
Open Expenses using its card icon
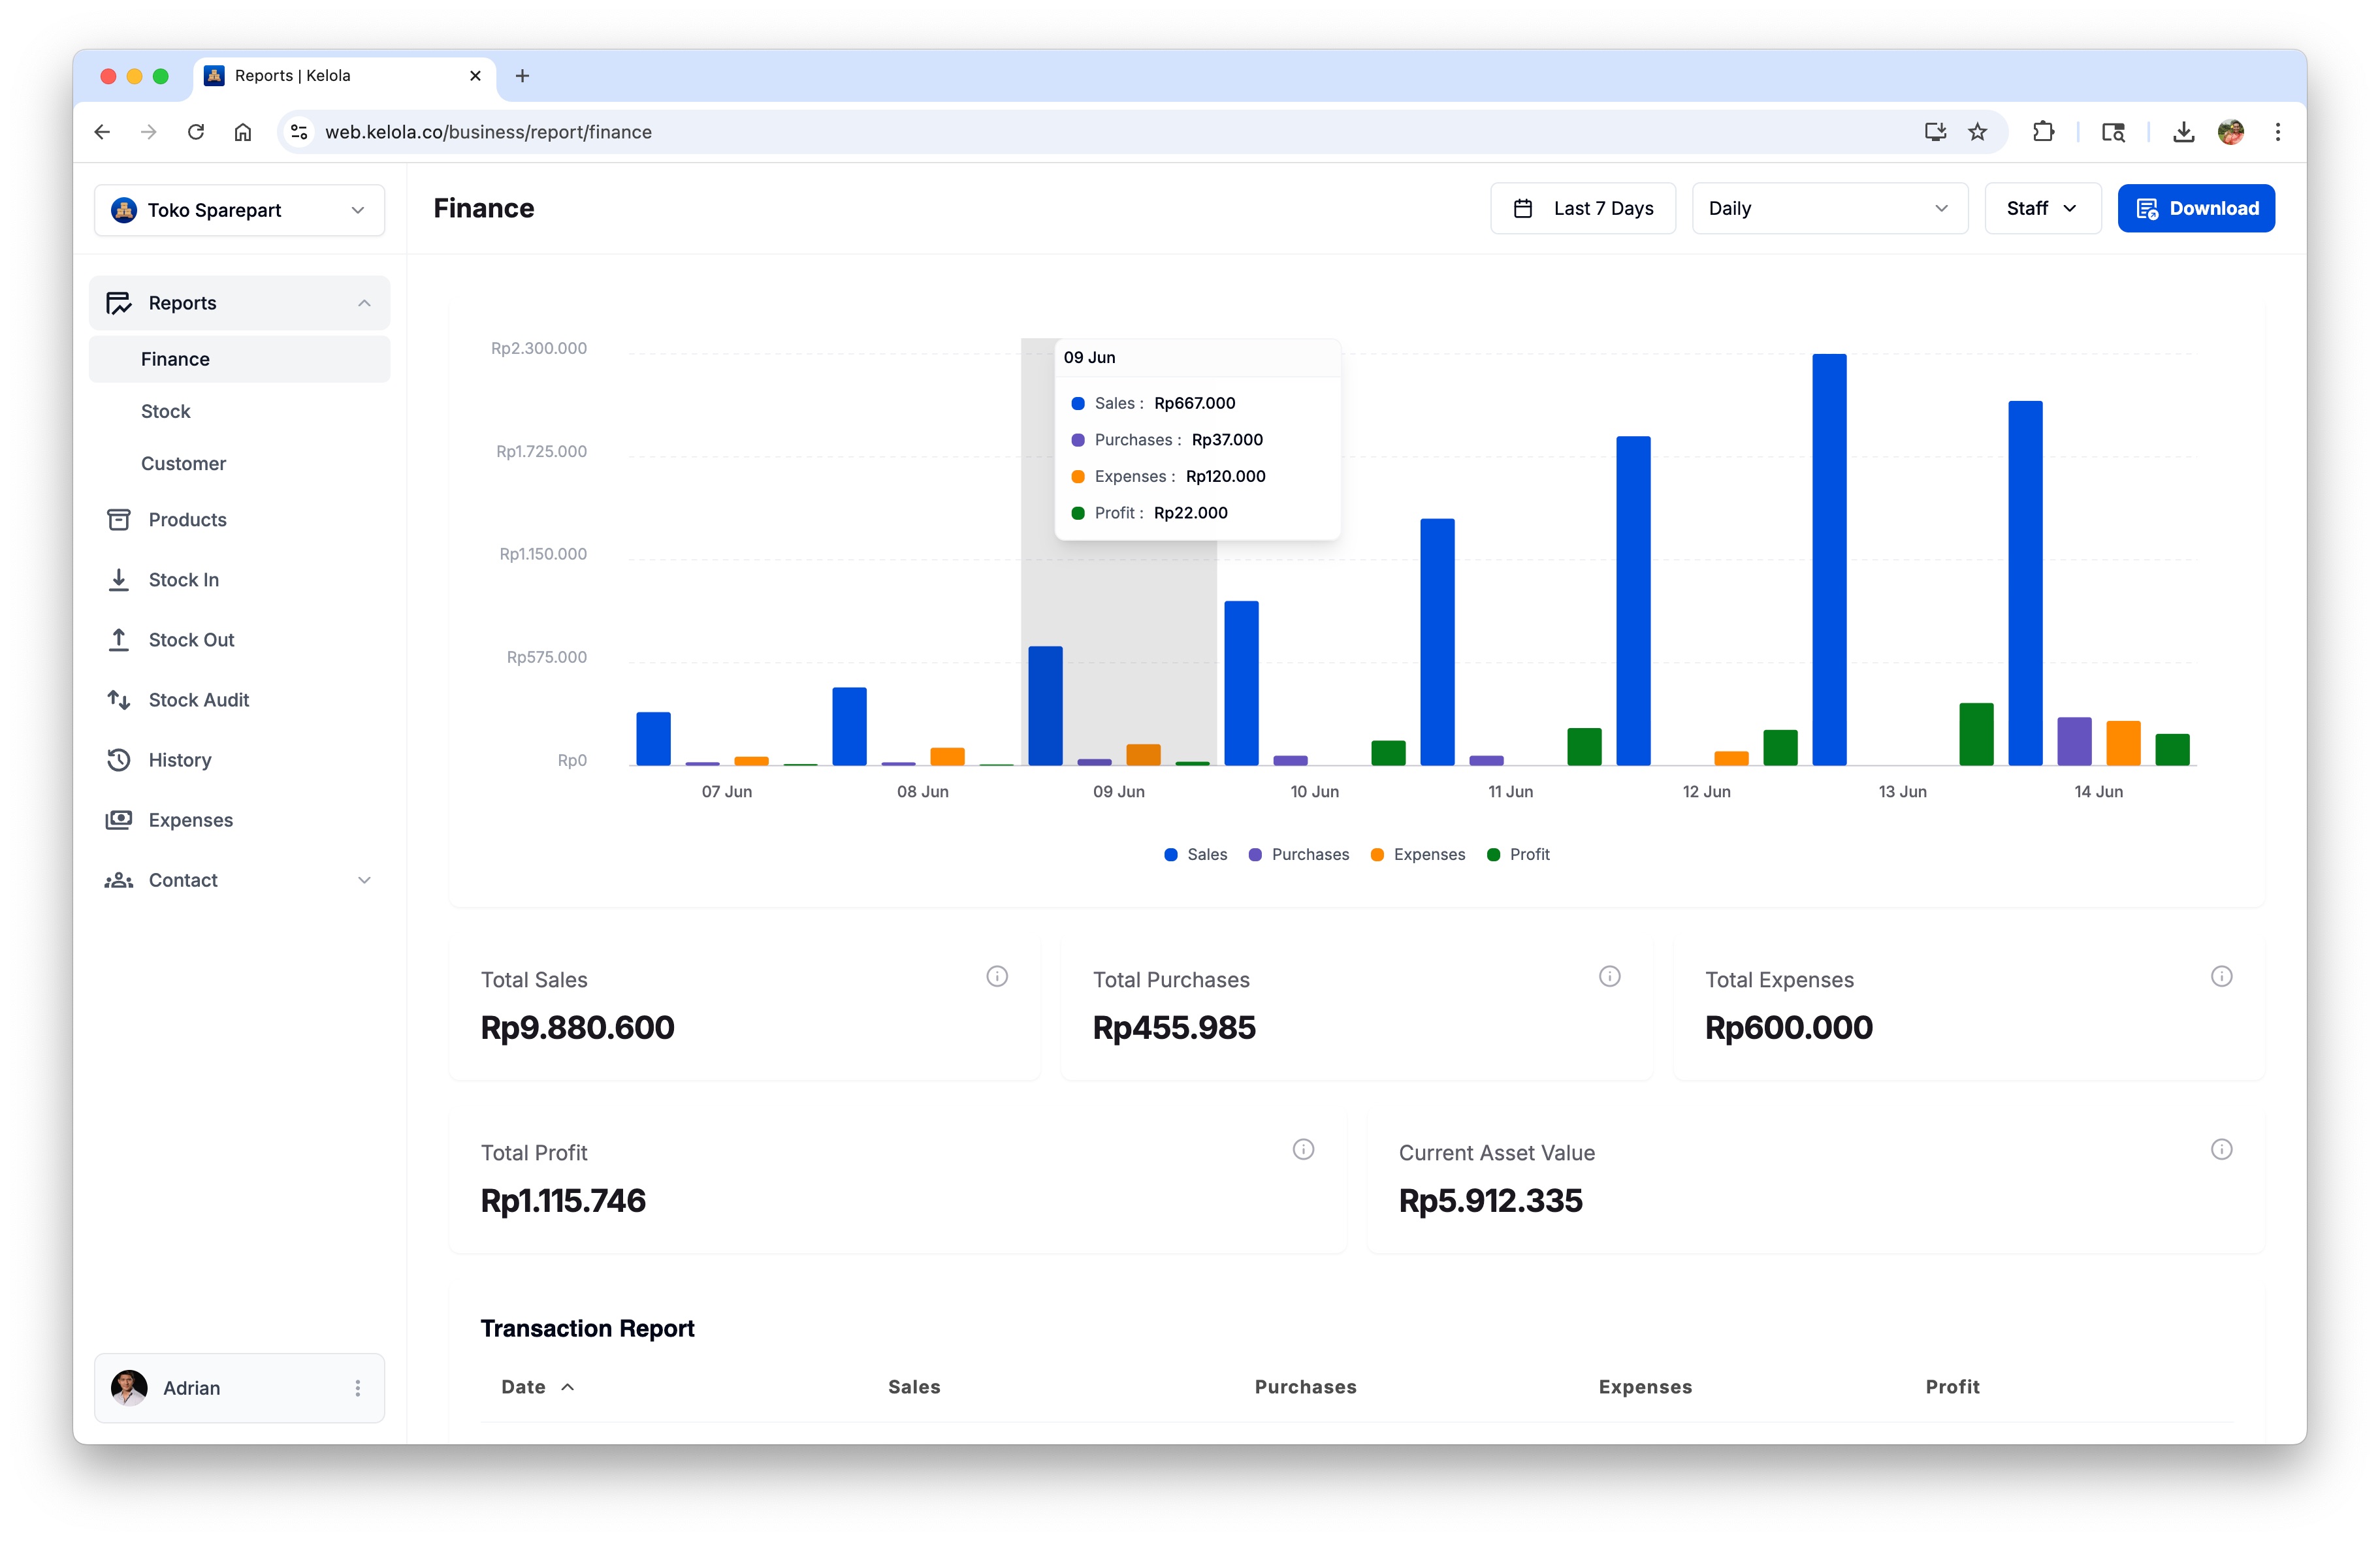click(119, 820)
